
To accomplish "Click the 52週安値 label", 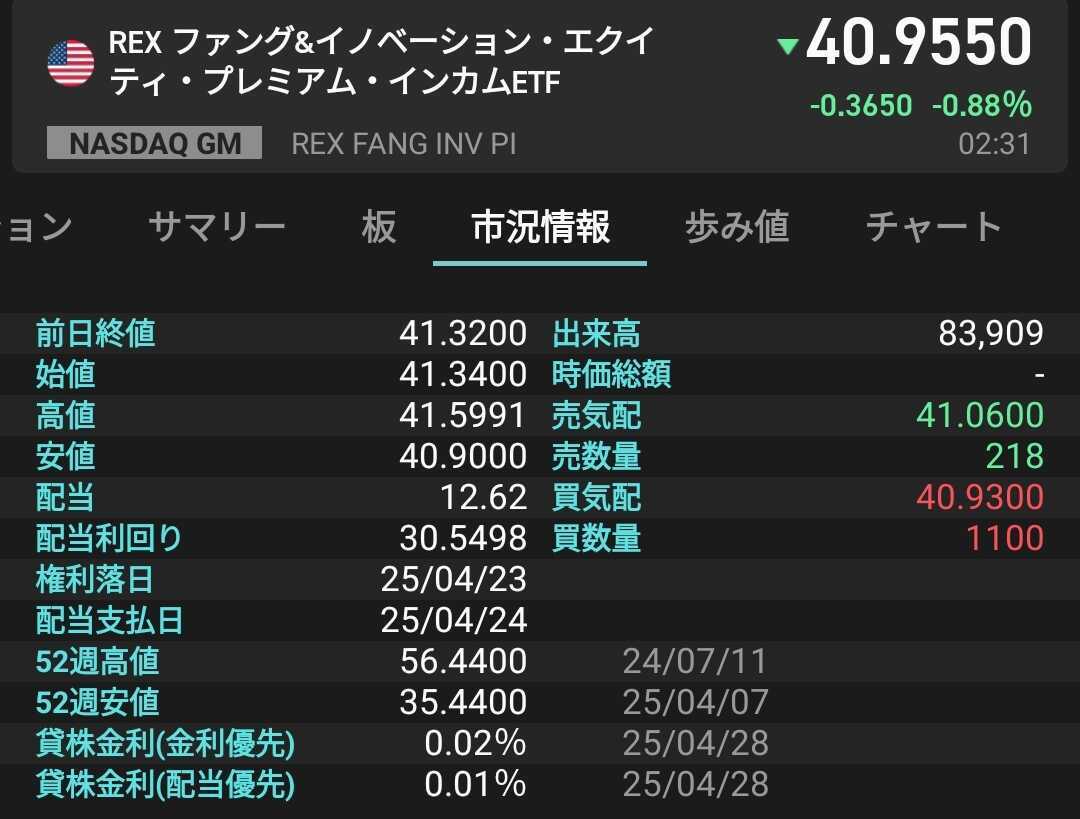I will tap(98, 702).
